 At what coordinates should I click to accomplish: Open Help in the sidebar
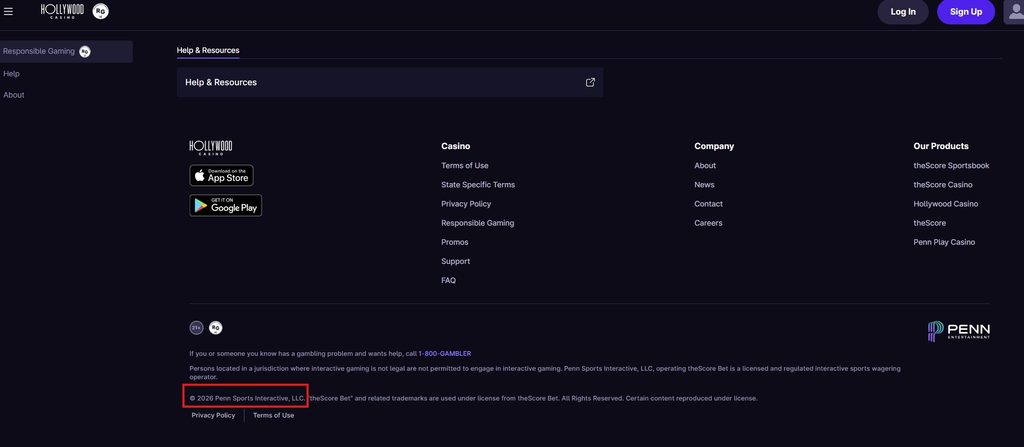coord(11,74)
